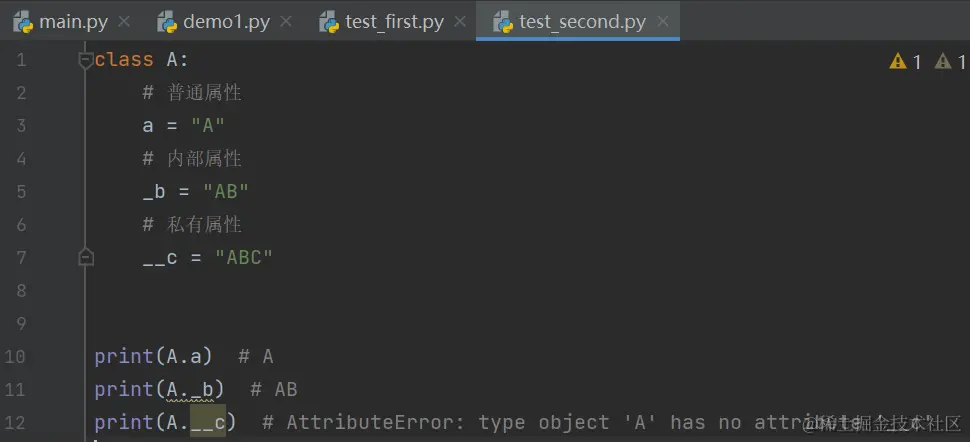The height and width of the screenshot is (442, 970).
Task: Close the demo1.py tab
Action: pyautogui.click(x=286, y=22)
